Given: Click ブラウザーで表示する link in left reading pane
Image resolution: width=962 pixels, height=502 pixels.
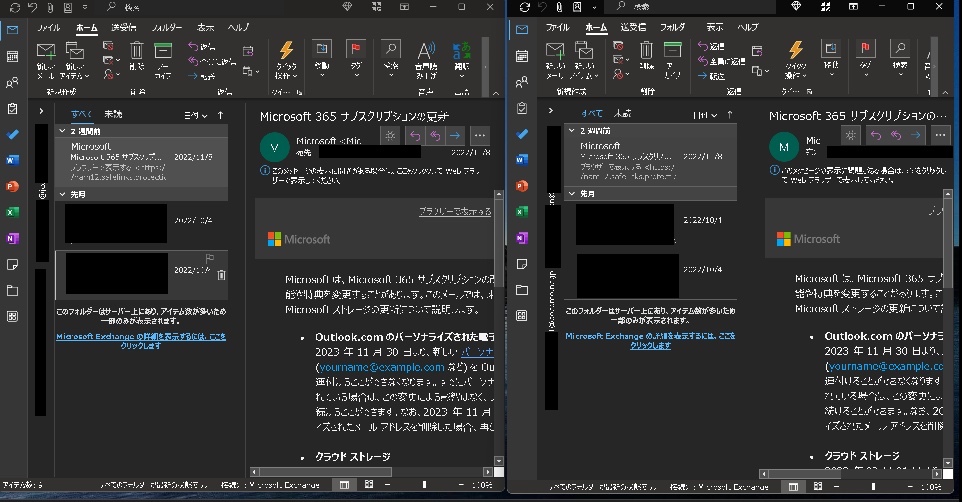Looking at the screenshot, I should [x=455, y=211].
